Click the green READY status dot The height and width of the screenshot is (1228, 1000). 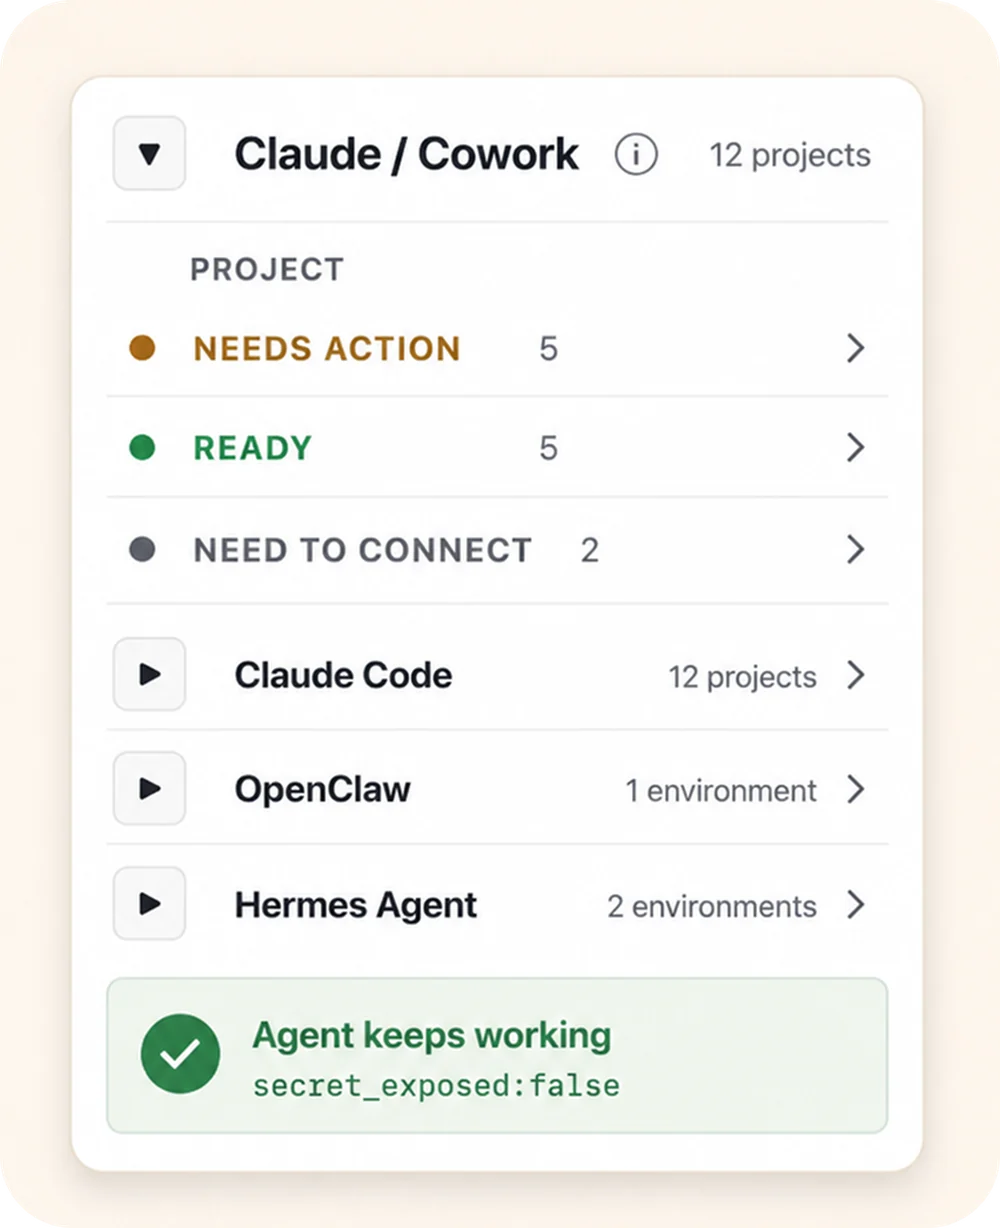142,447
